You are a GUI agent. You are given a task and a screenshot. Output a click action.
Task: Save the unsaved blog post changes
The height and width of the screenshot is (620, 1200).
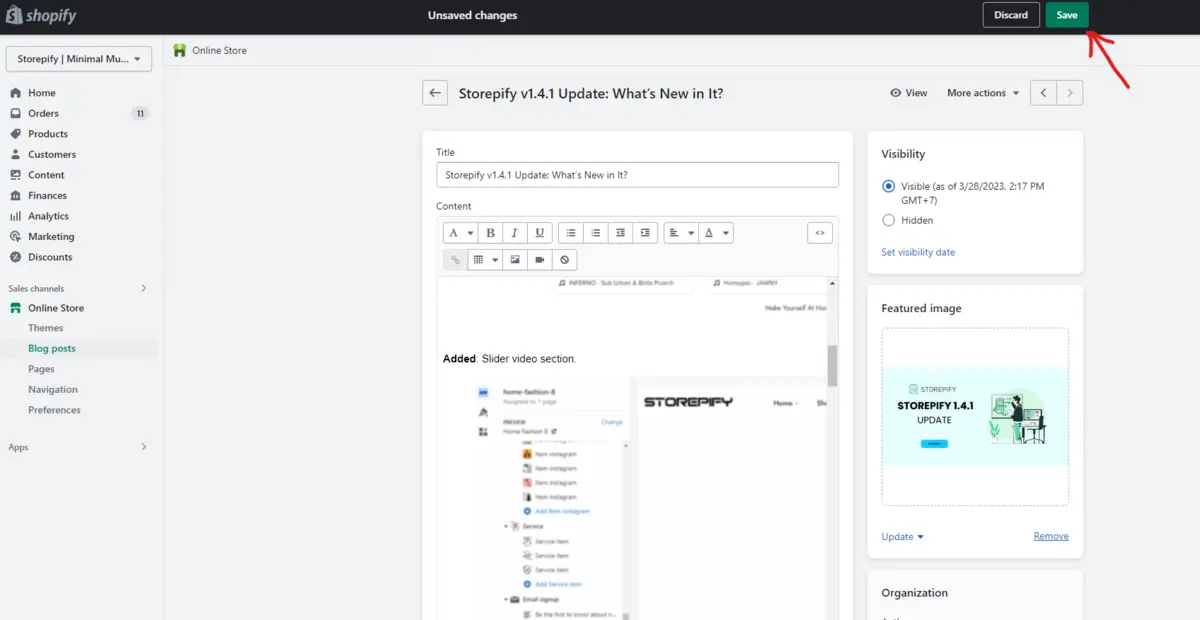pyautogui.click(x=1066, y=15)
